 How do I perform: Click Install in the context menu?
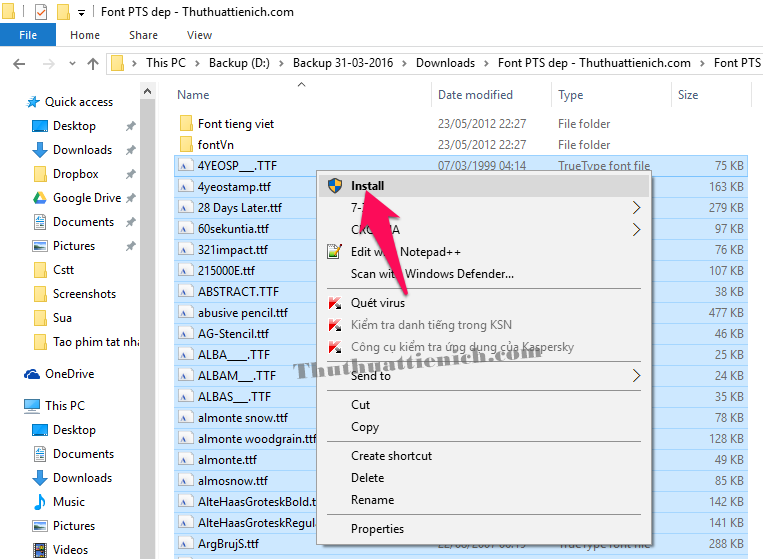(368, 185)
